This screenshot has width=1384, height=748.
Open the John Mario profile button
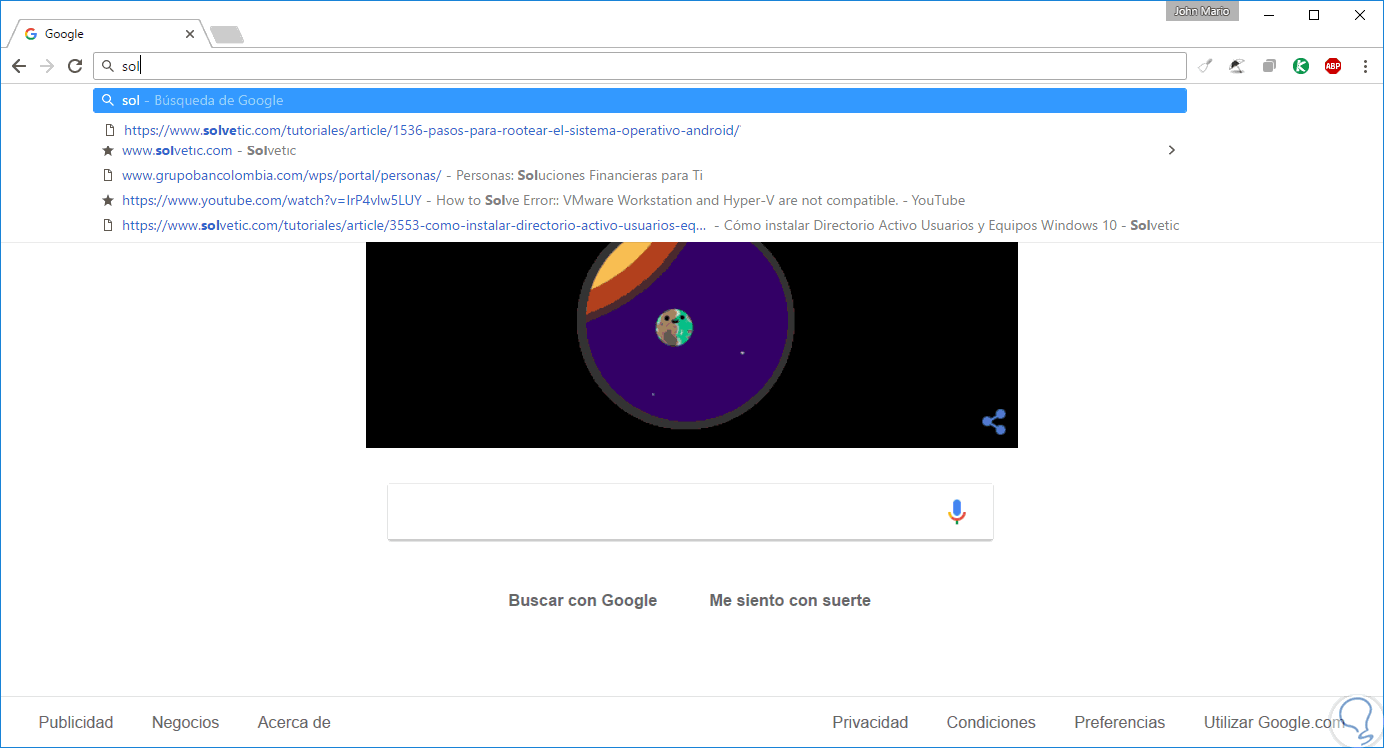[x=1202, y=11]
